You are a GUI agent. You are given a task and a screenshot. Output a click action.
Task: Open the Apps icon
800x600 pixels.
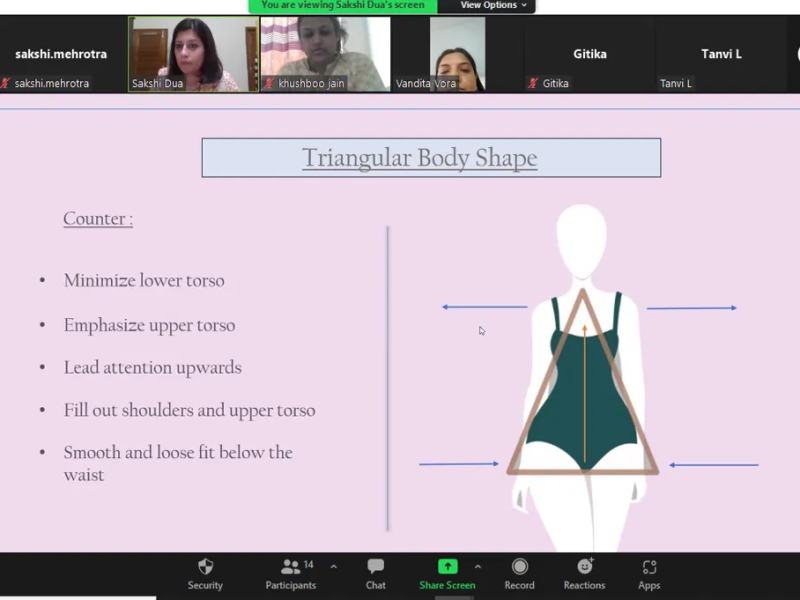tap(649, 567)
